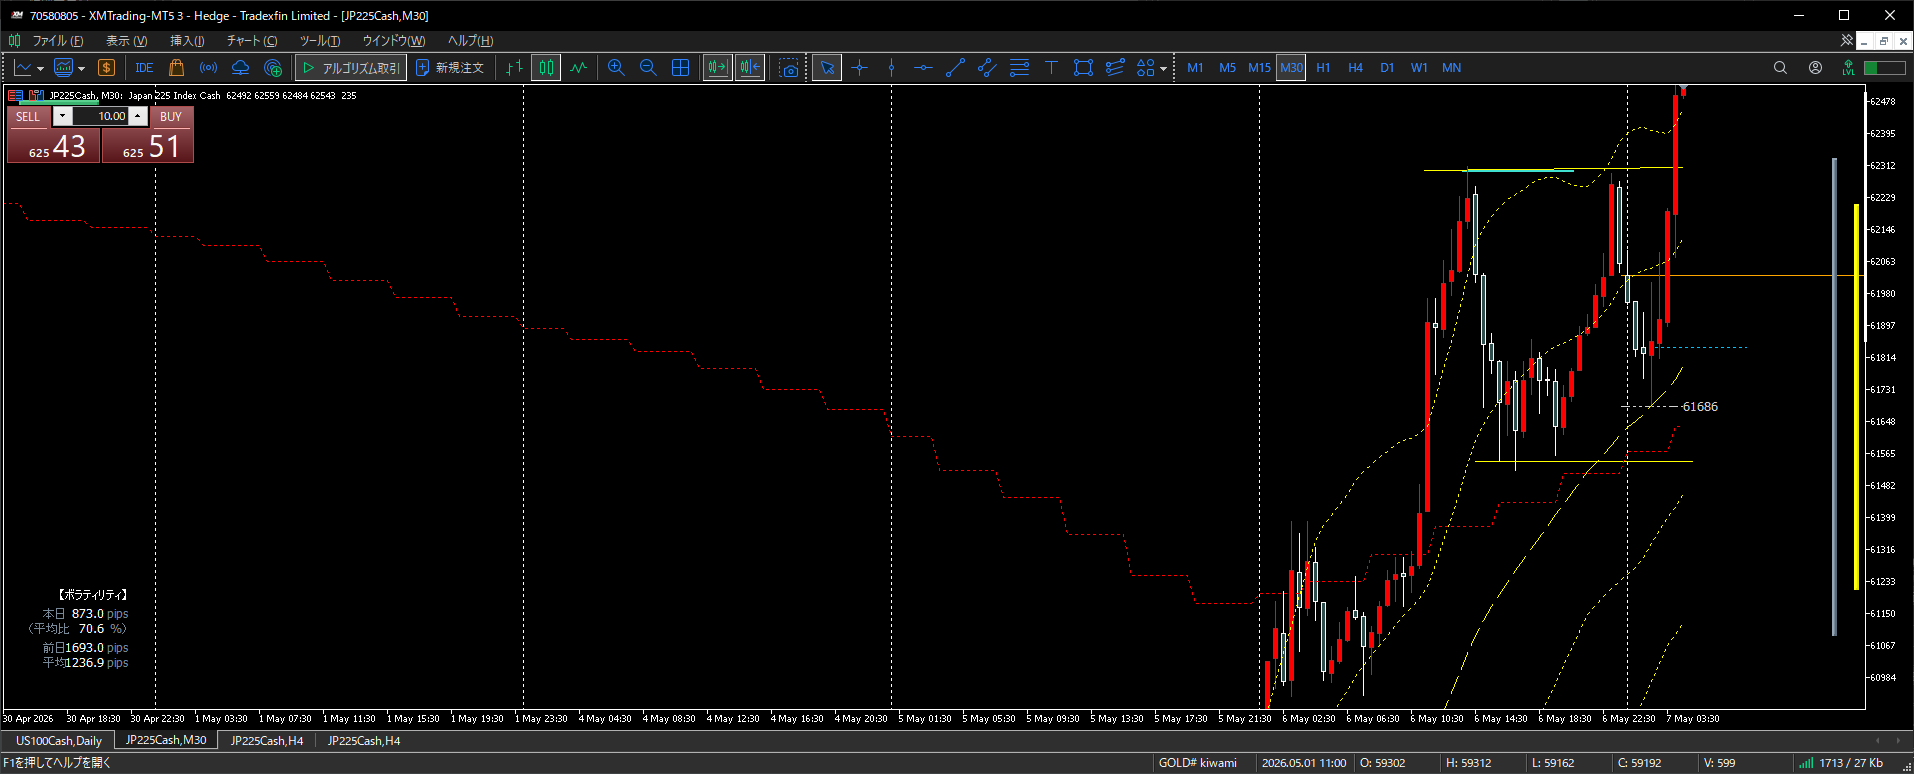Open the チャート(C) menu
1914x774 pixels.
tap(252, 41)
